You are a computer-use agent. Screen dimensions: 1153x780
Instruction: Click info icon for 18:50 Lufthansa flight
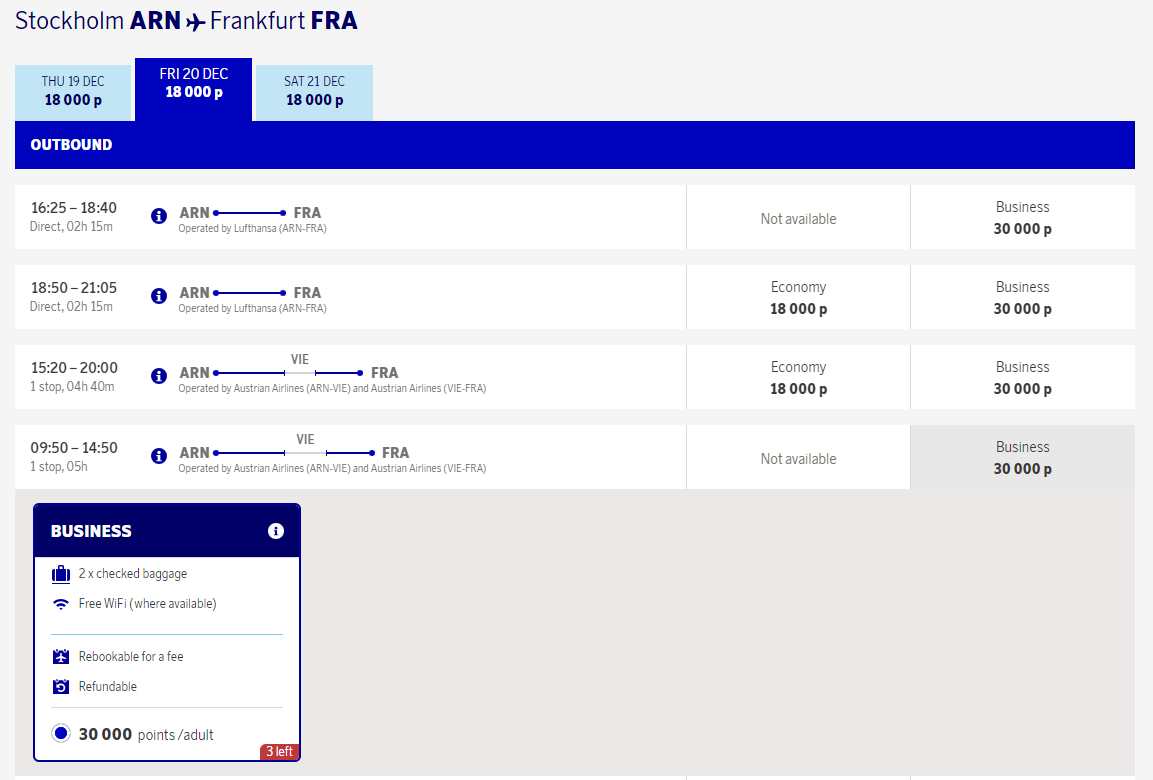coord(159,296)
